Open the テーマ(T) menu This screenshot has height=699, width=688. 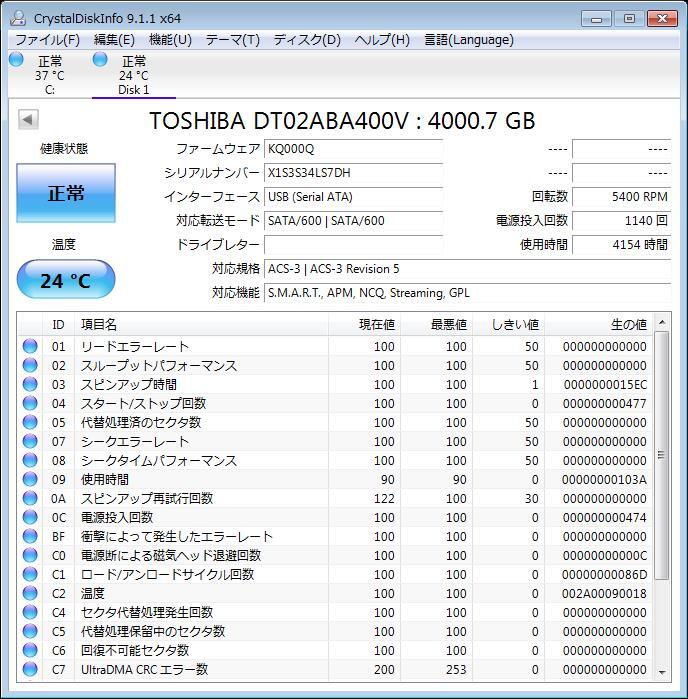tap(233, 40)
